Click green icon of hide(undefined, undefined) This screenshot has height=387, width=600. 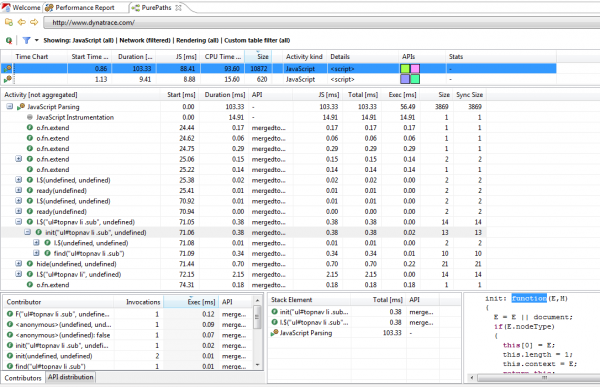(30, 264)
